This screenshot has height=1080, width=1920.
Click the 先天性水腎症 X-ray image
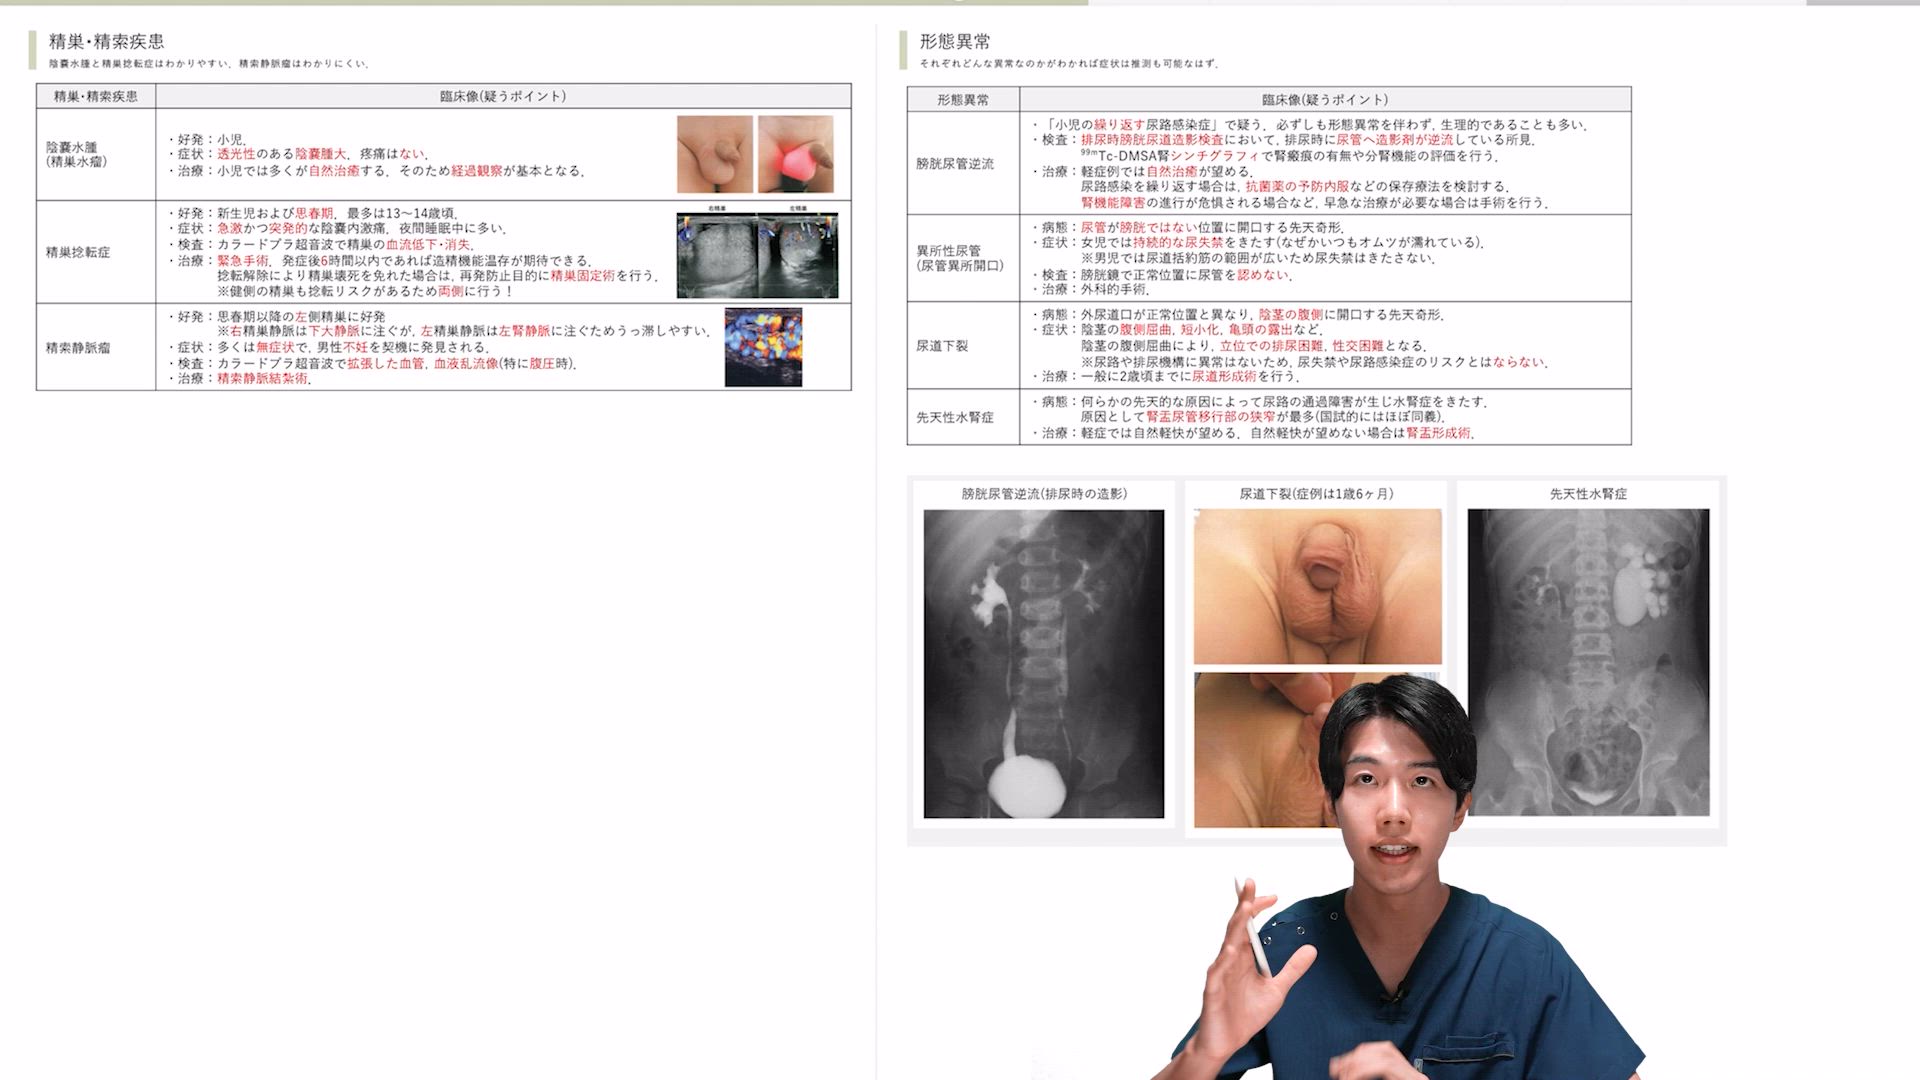point(1588,662)
